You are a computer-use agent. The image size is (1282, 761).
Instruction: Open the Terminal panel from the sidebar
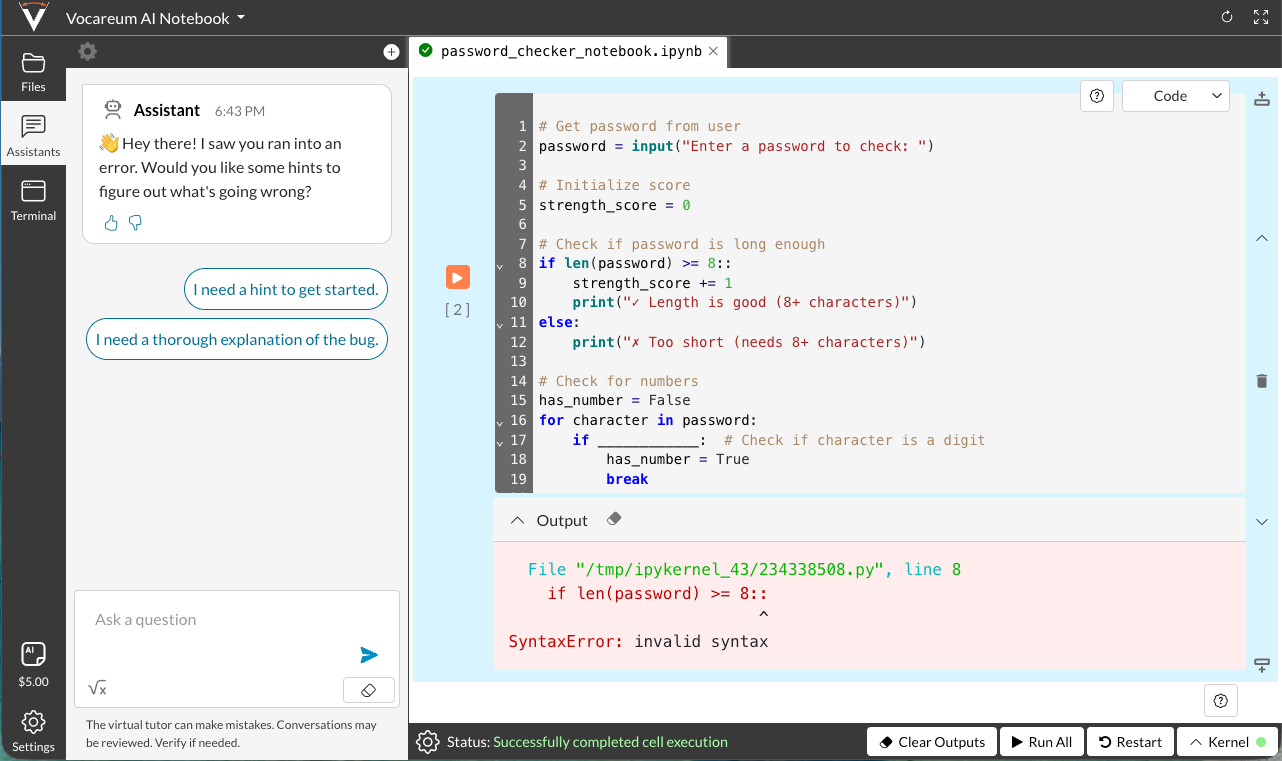pos(33,200)
